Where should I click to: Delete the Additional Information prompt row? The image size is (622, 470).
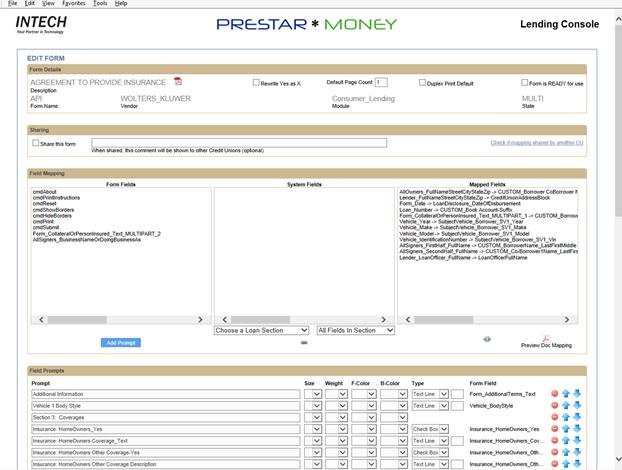555,394
